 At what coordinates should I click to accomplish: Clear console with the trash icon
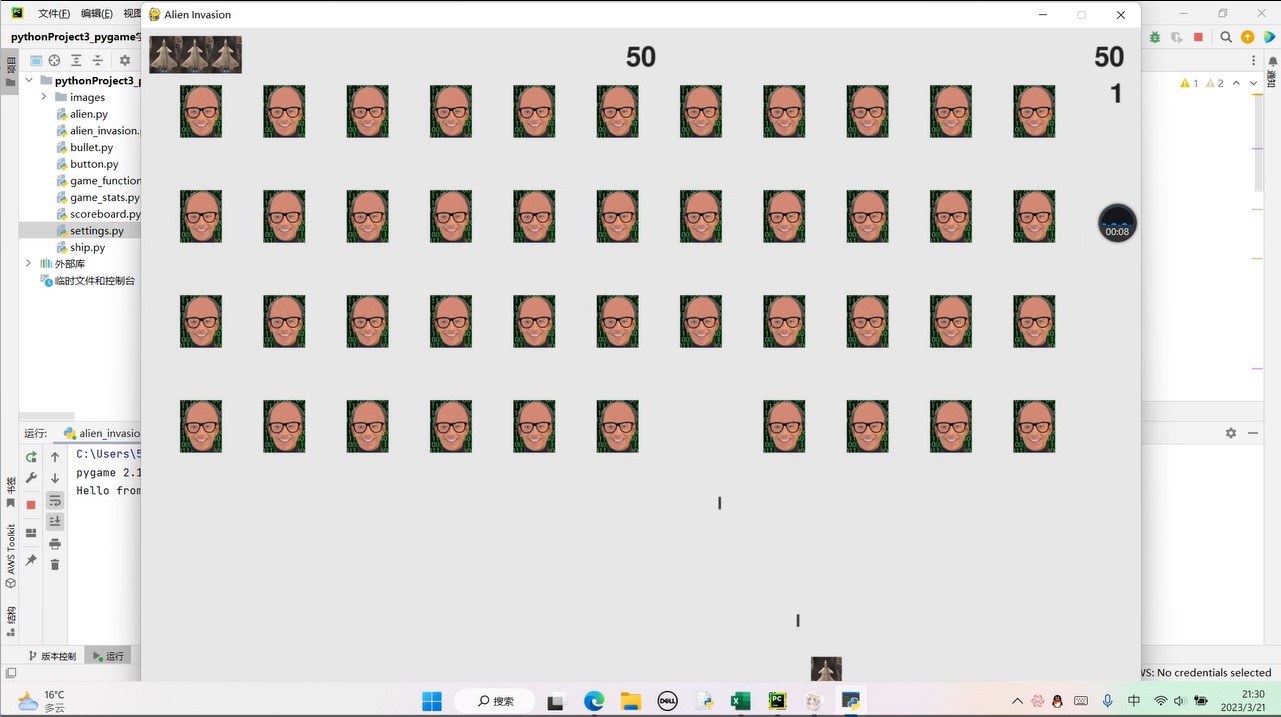click(x=55, y=565)
